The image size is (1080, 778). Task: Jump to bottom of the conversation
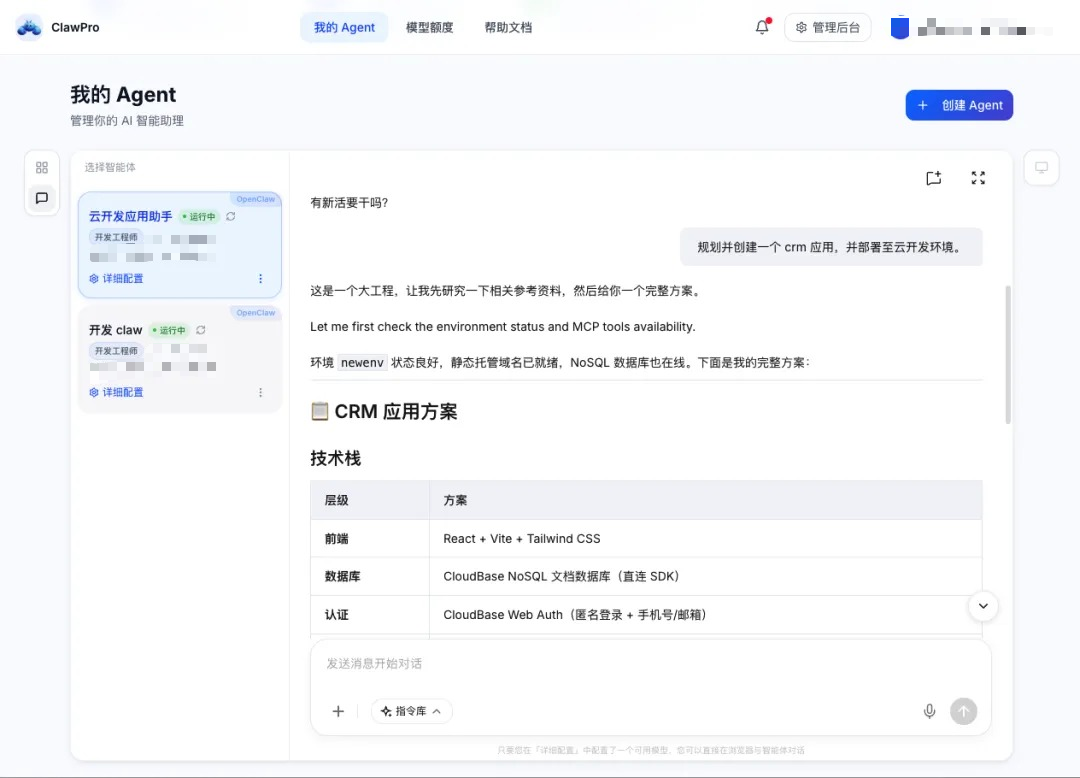983,606
